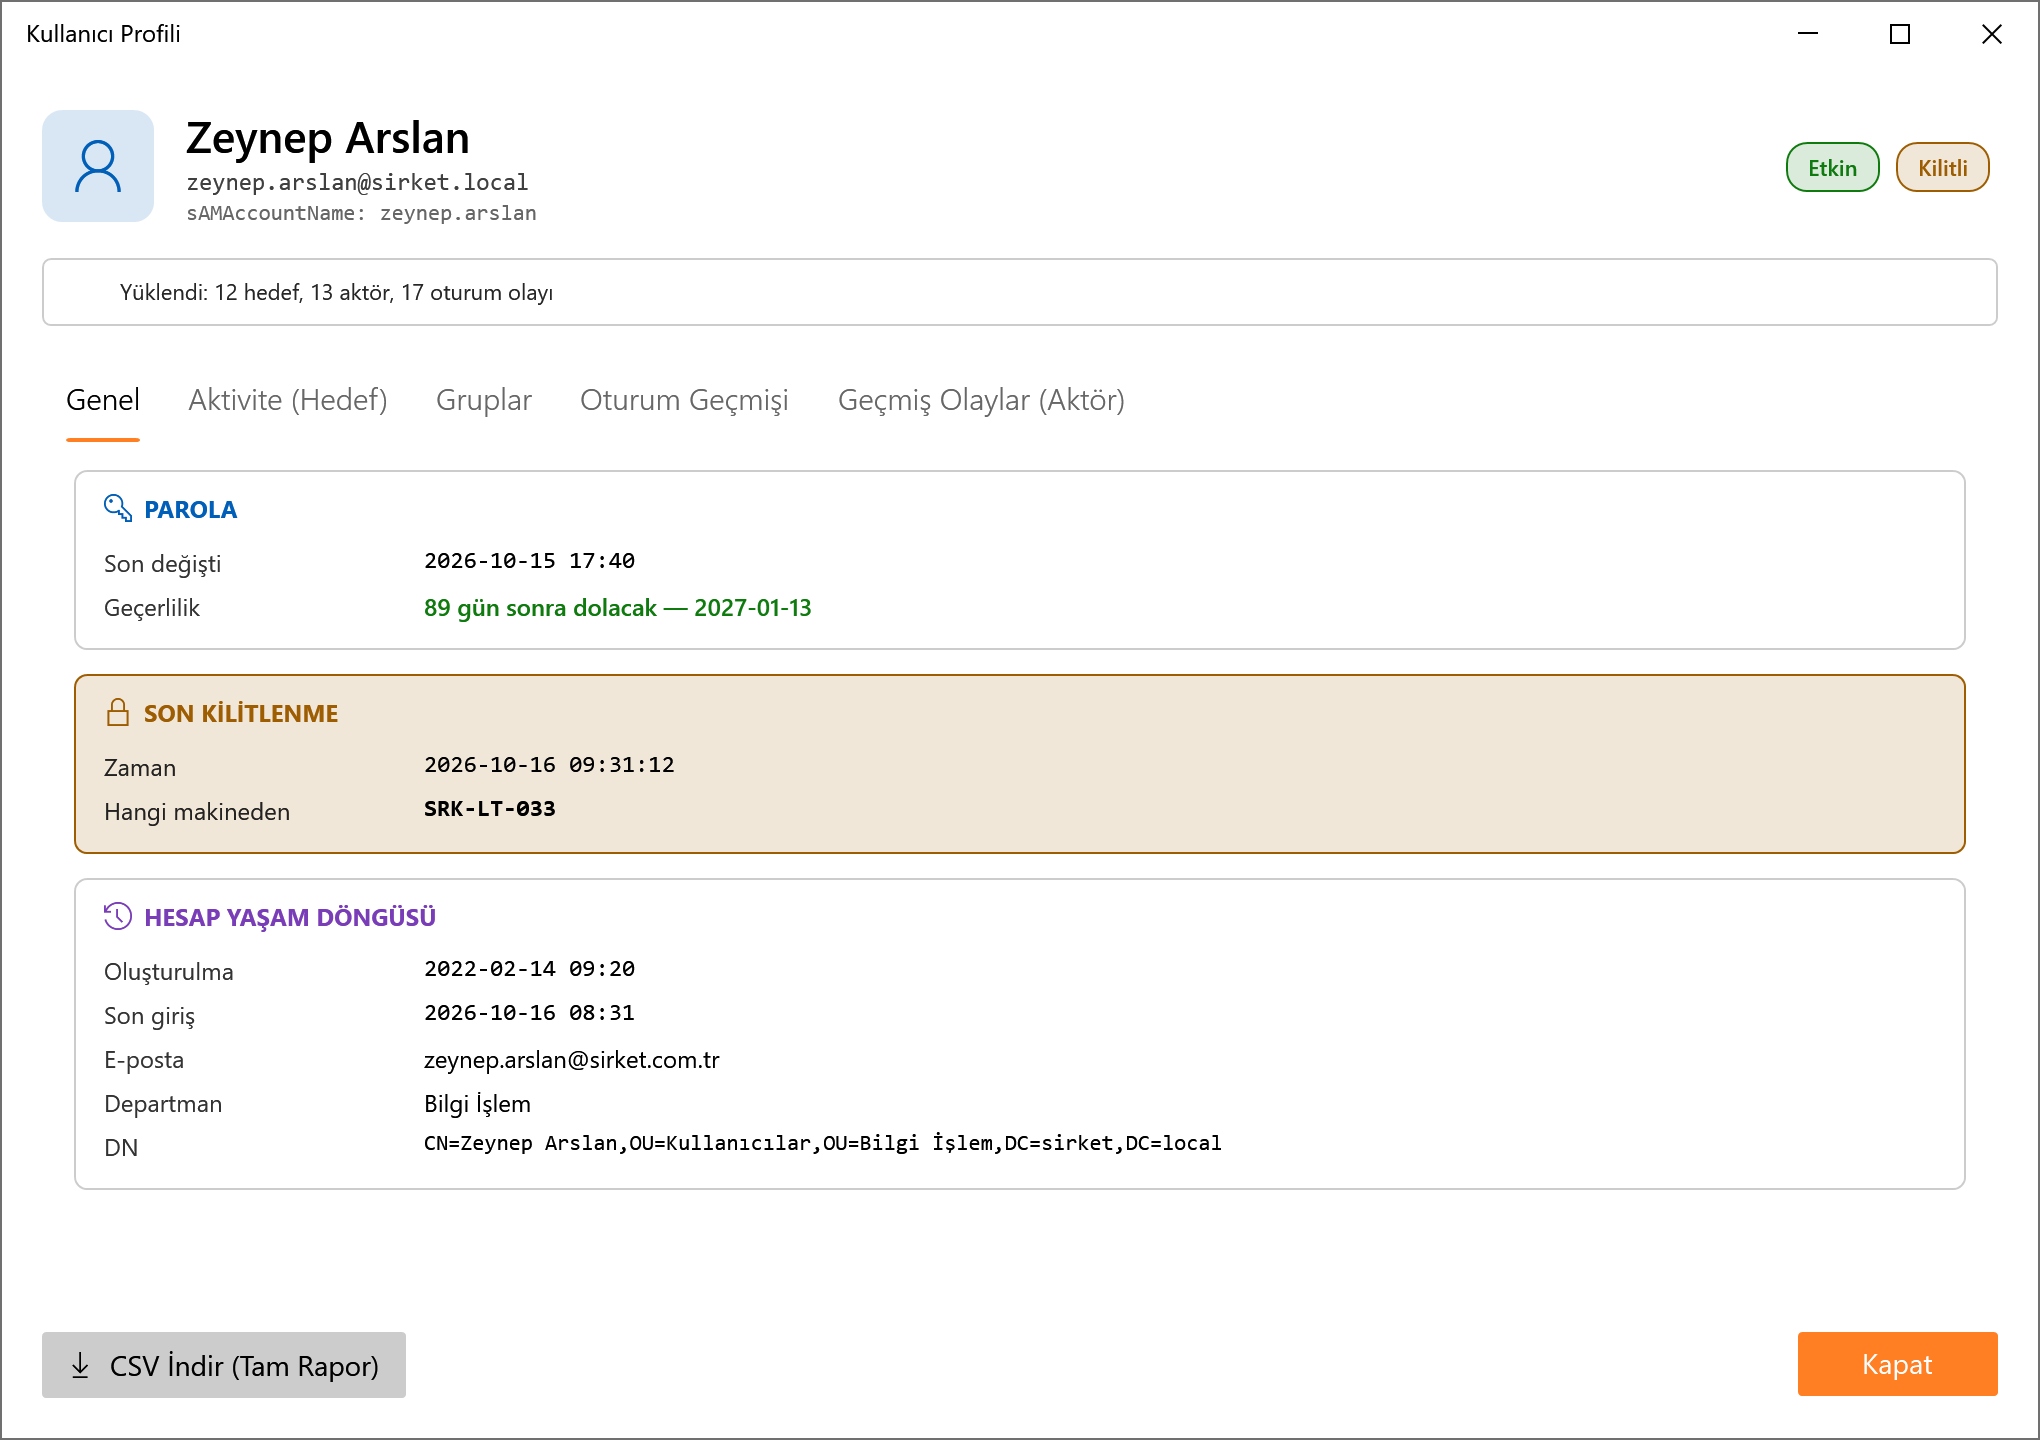Minimize the Kullanıcı Profili window
Image resolution: width=2040 pixels, height=1440 pixels.
(x=1808, y=34)
